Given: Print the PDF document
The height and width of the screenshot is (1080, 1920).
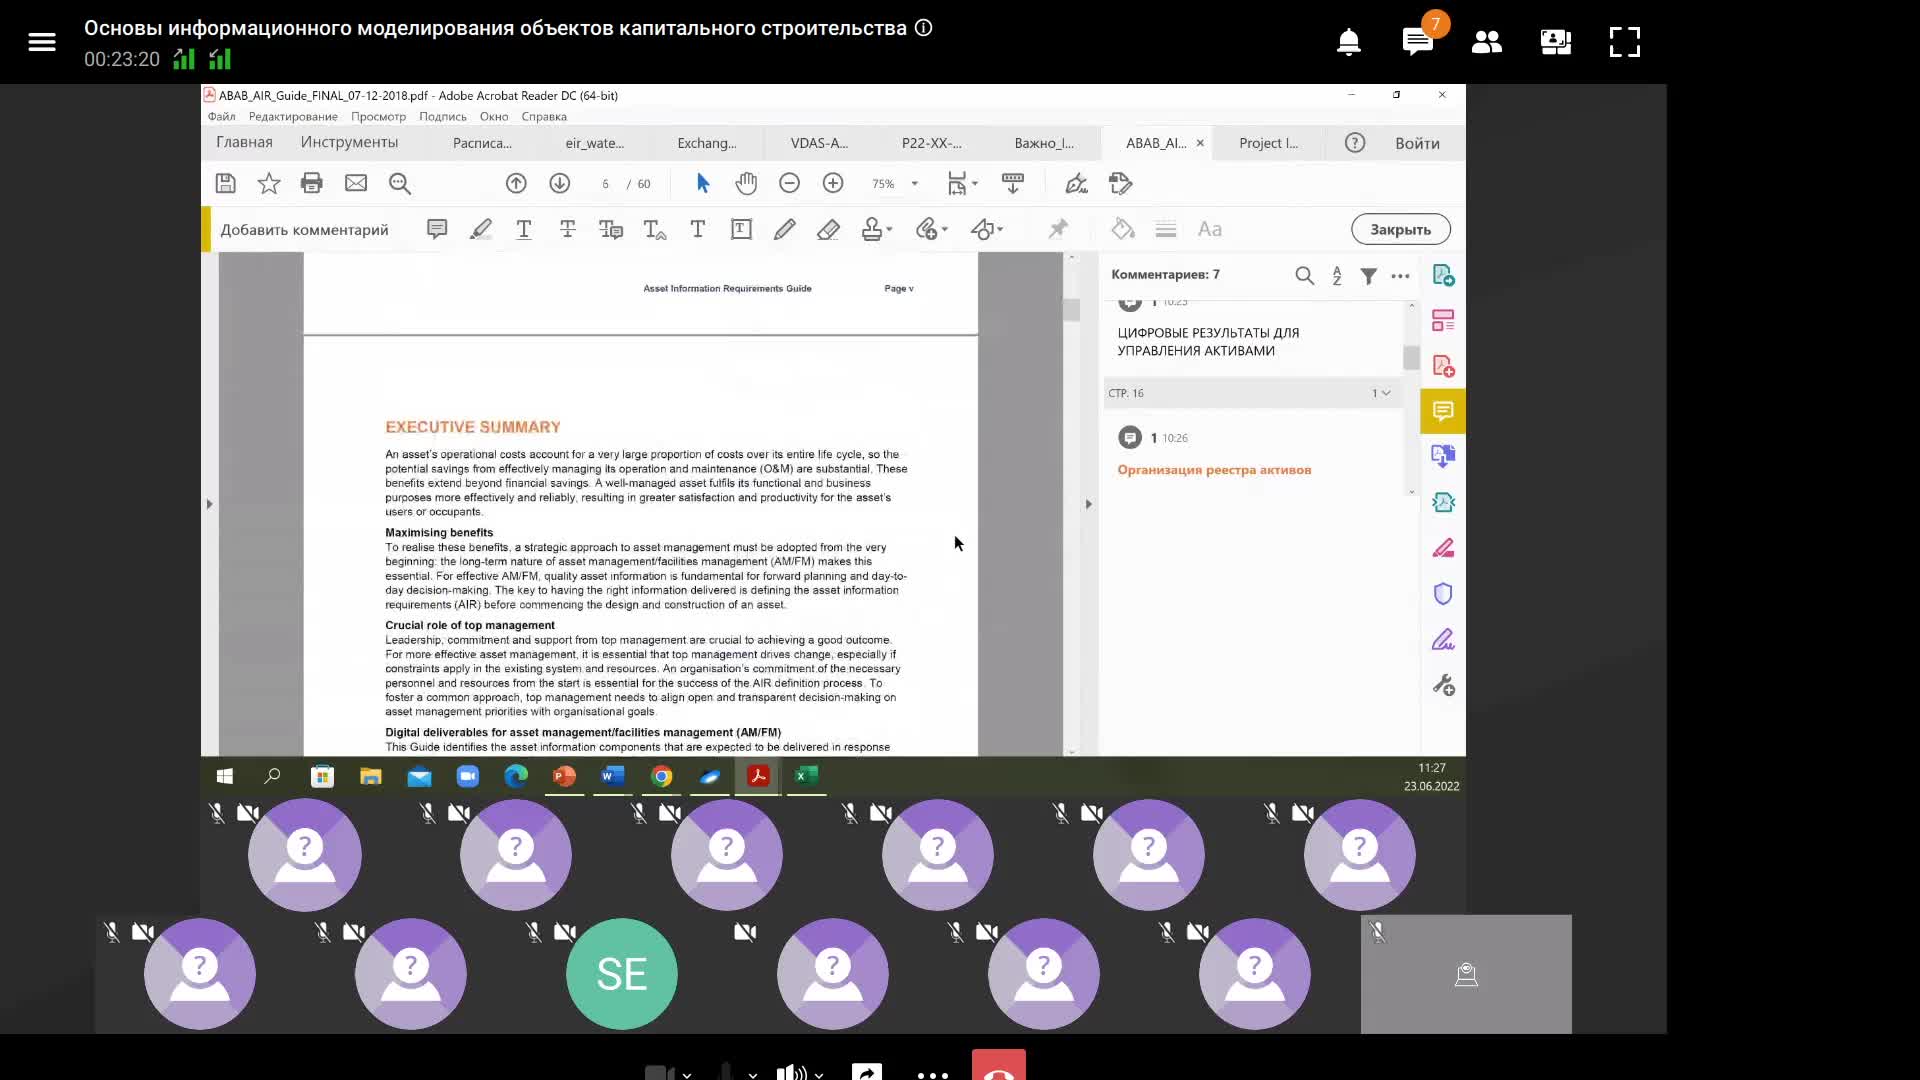Looking at the screenshot, I should click(312, 183).
